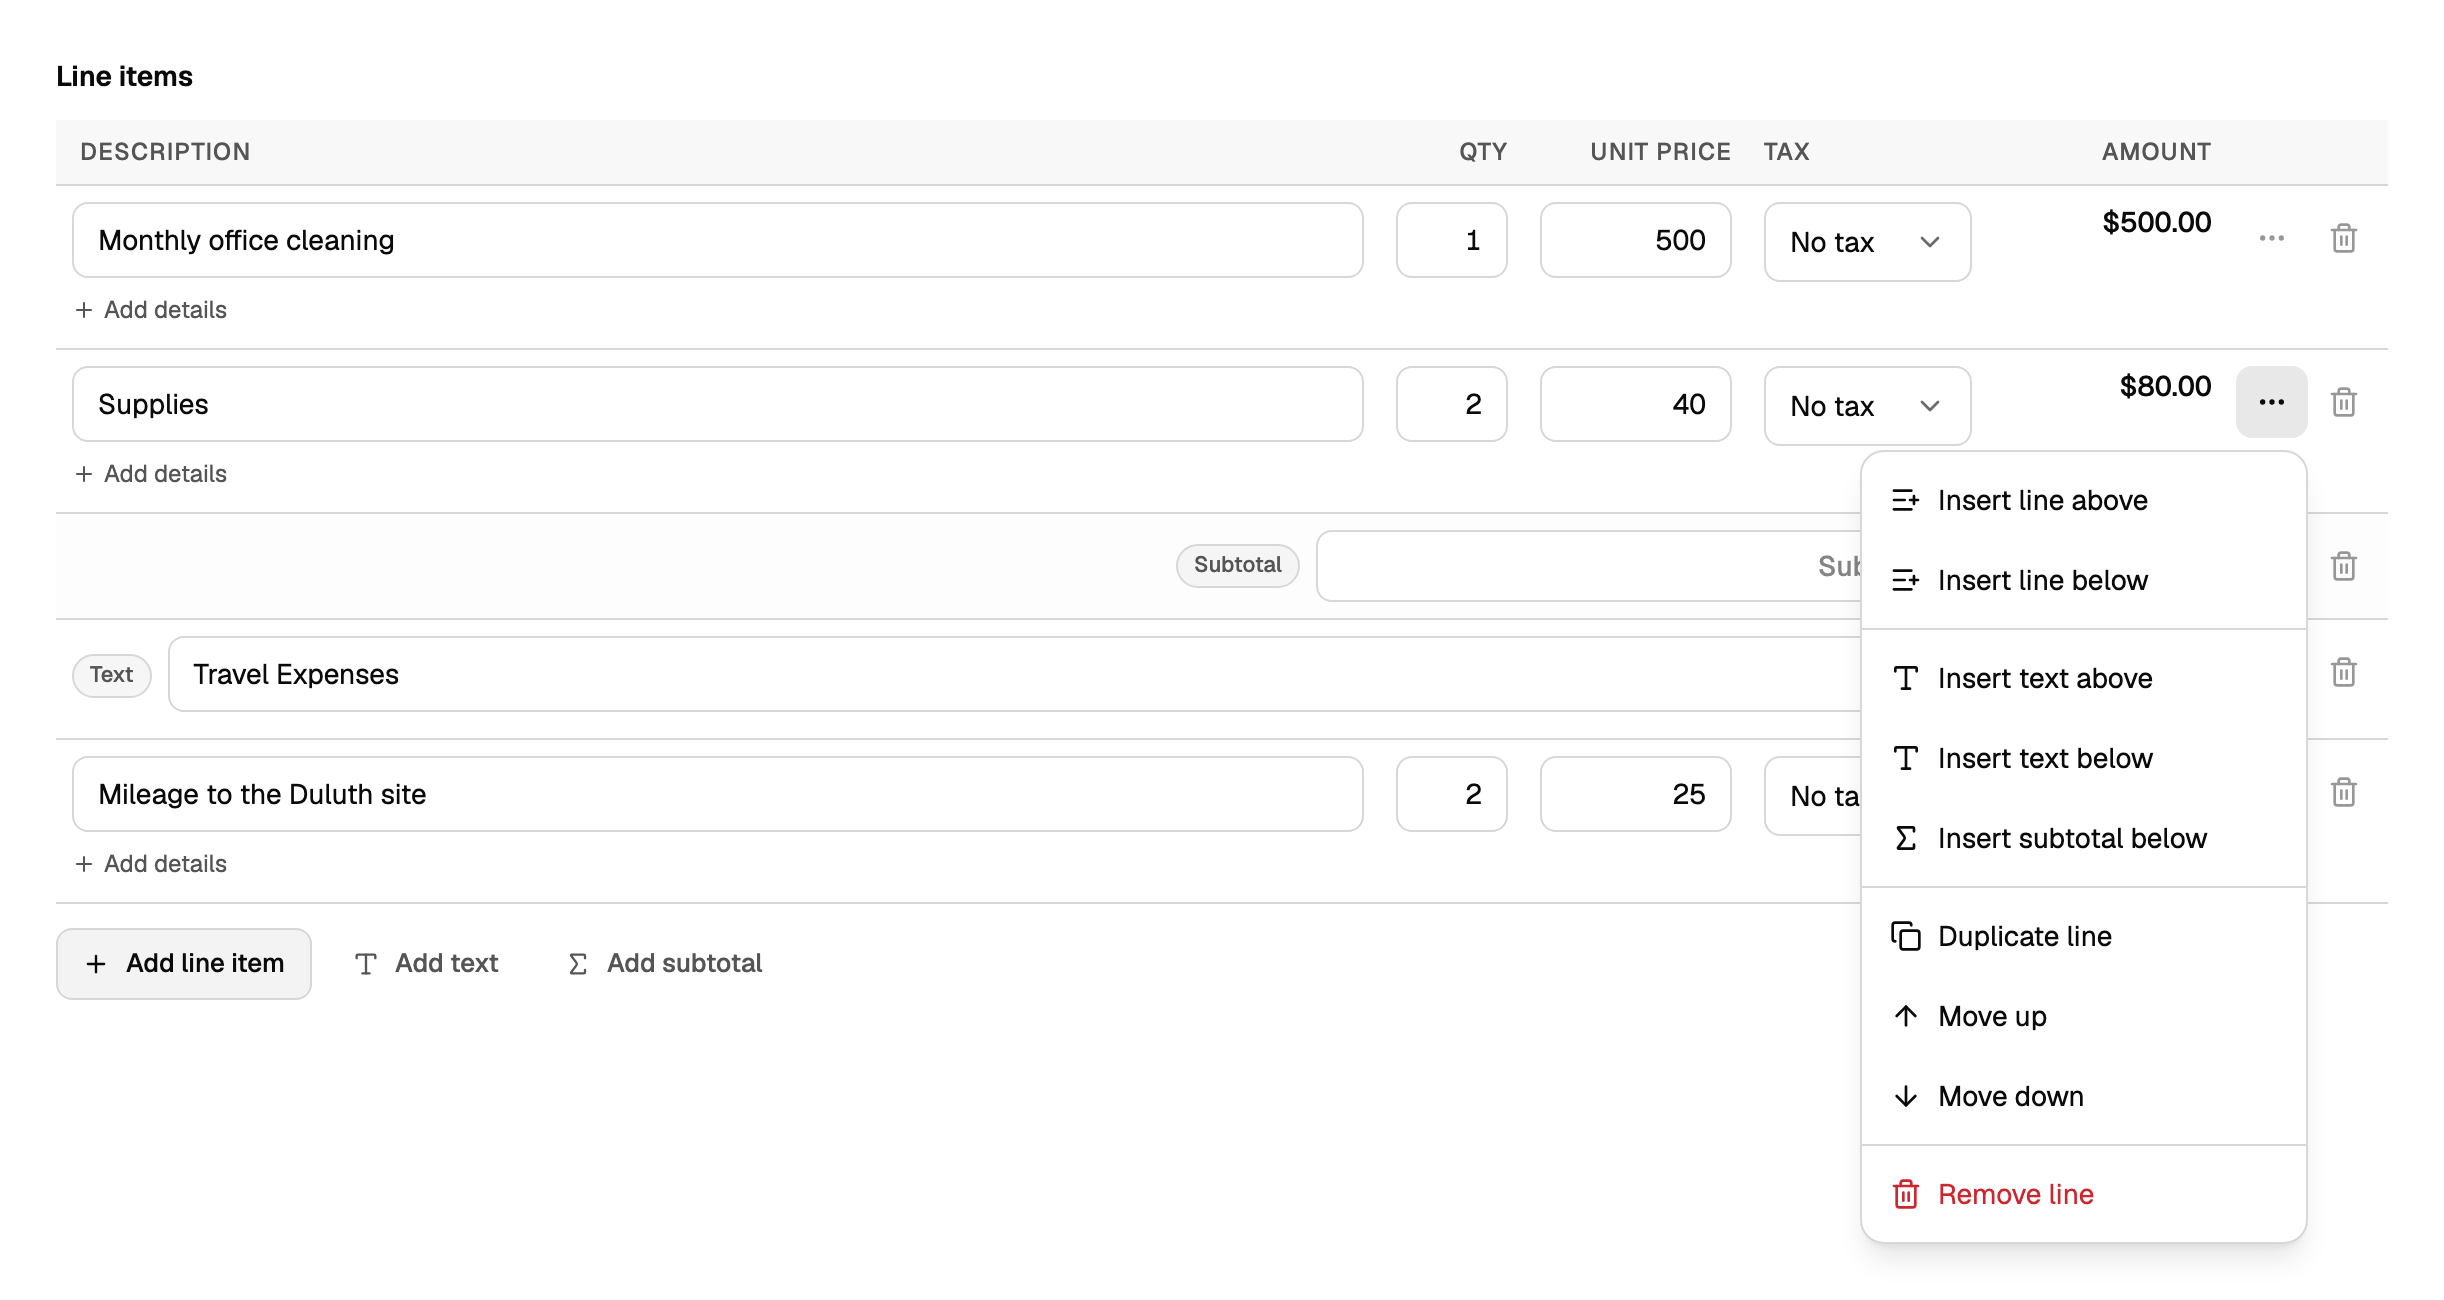Click the Text badge beside Travel Expenses

[x=111, y=675]
